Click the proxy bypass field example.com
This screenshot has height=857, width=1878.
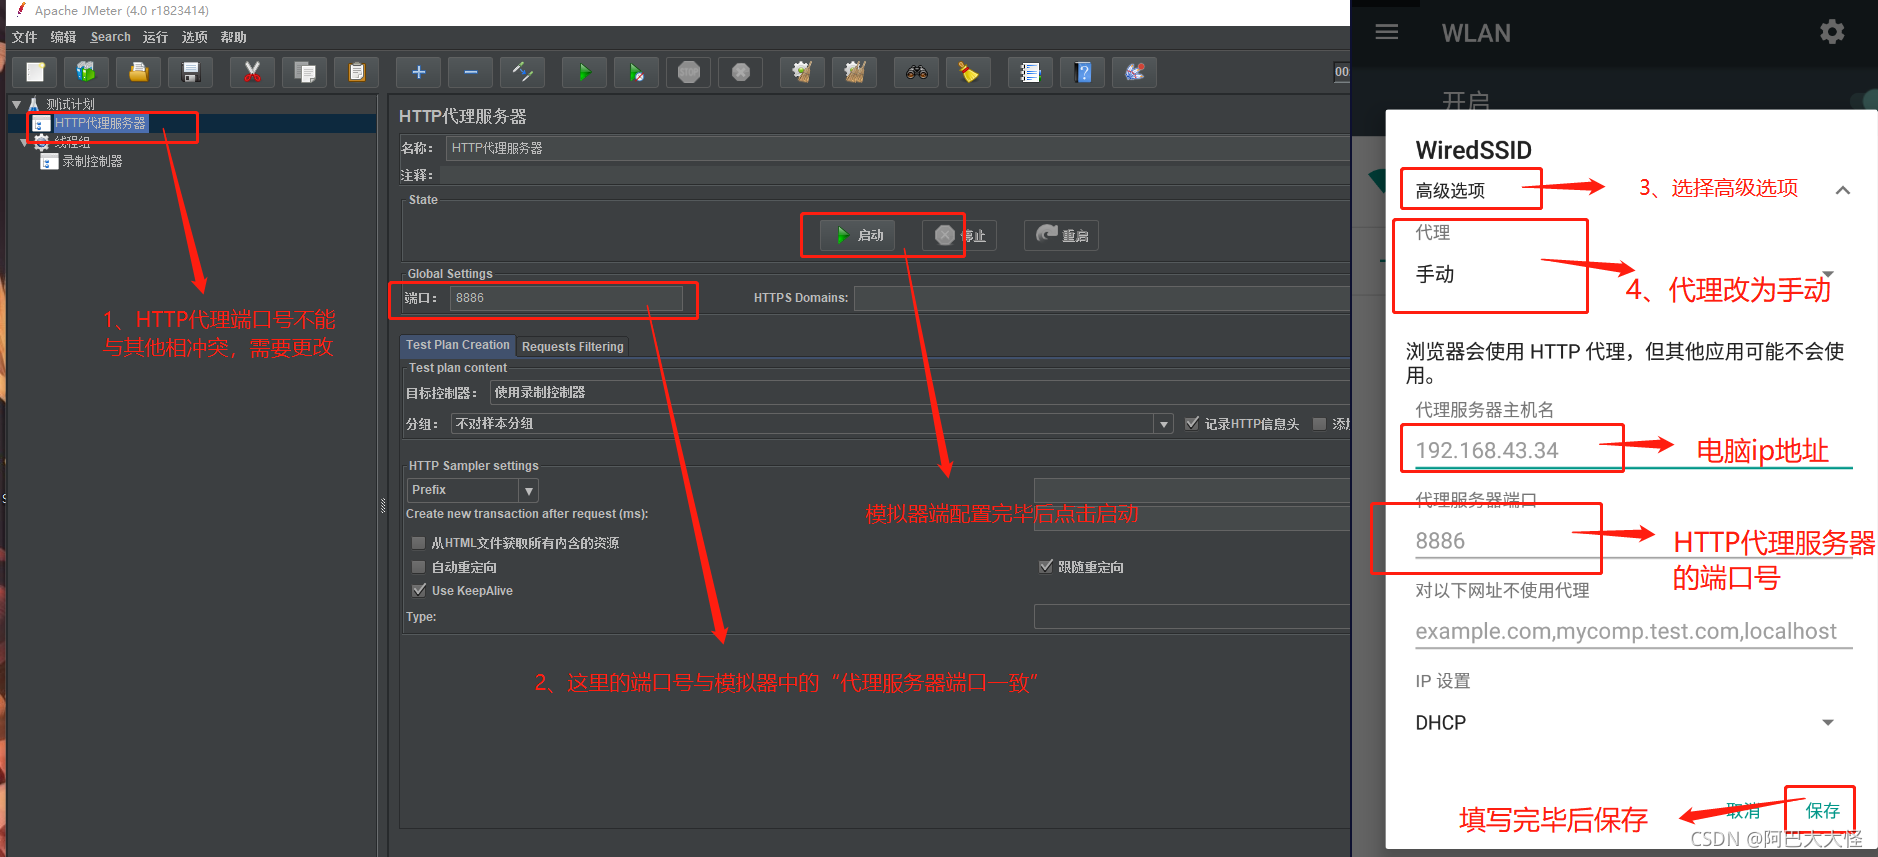pos(1633,631)
